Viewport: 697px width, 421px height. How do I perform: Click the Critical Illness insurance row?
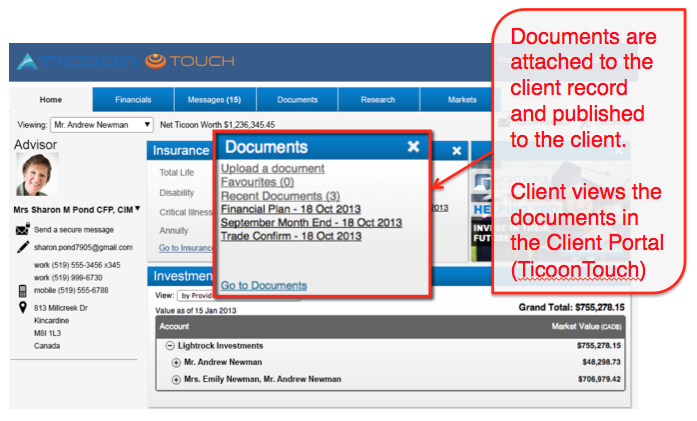point(186,212)
